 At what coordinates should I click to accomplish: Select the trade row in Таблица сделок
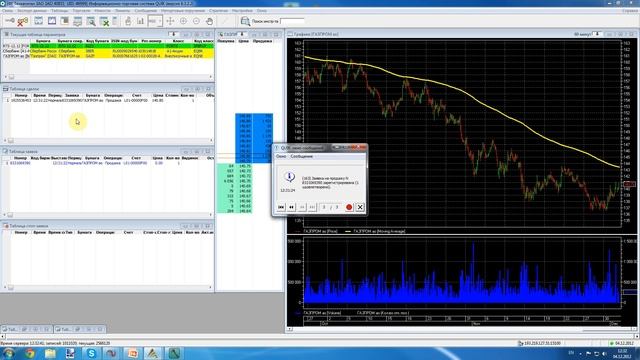(x=108, y=100)
